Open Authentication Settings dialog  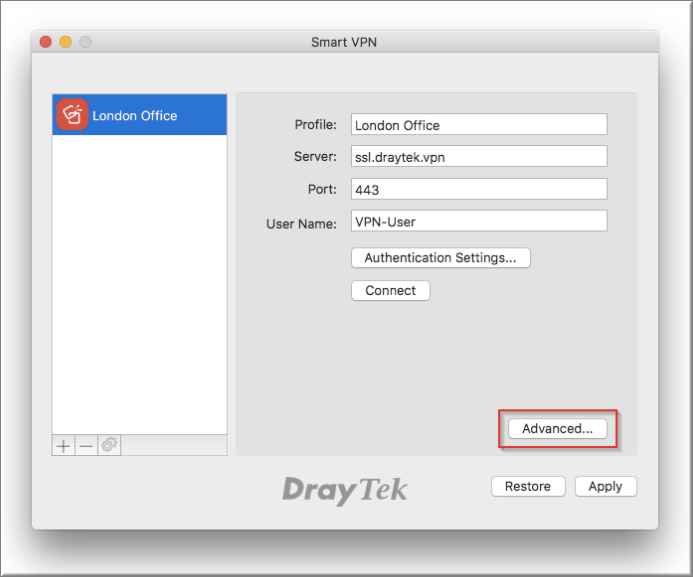tap(441, 258)
